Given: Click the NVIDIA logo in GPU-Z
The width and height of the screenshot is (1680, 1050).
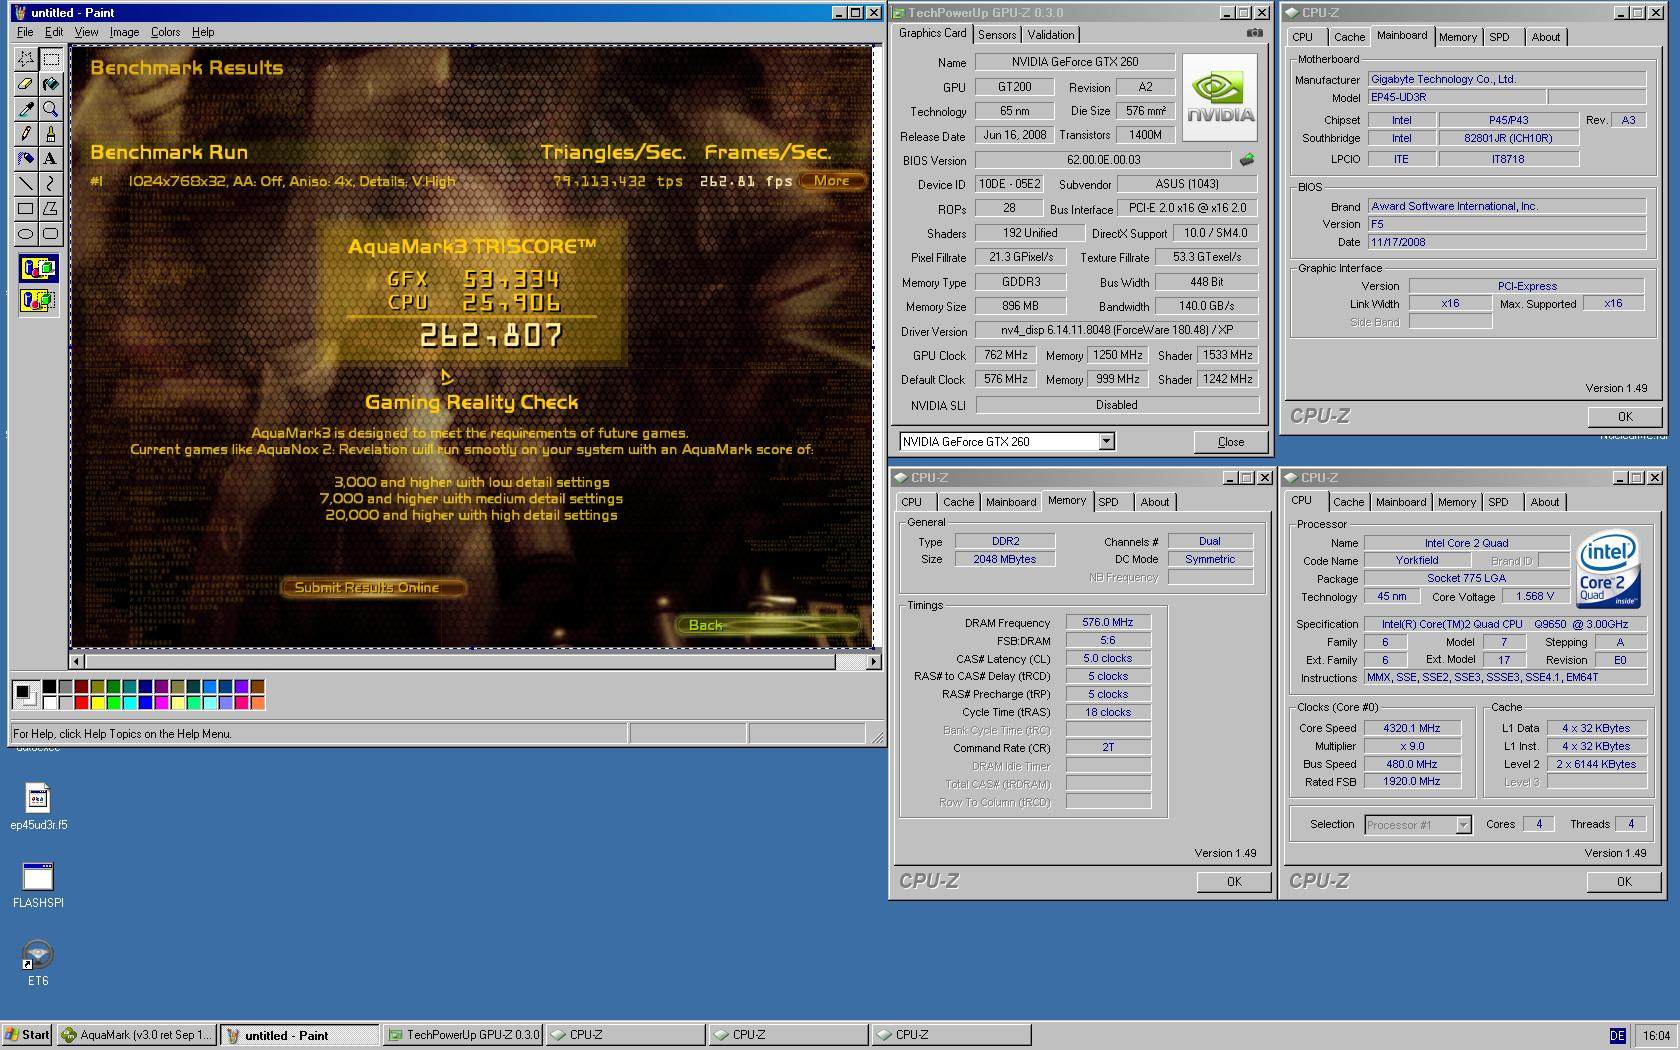Looking at the screenshot, I should 1220,100.
